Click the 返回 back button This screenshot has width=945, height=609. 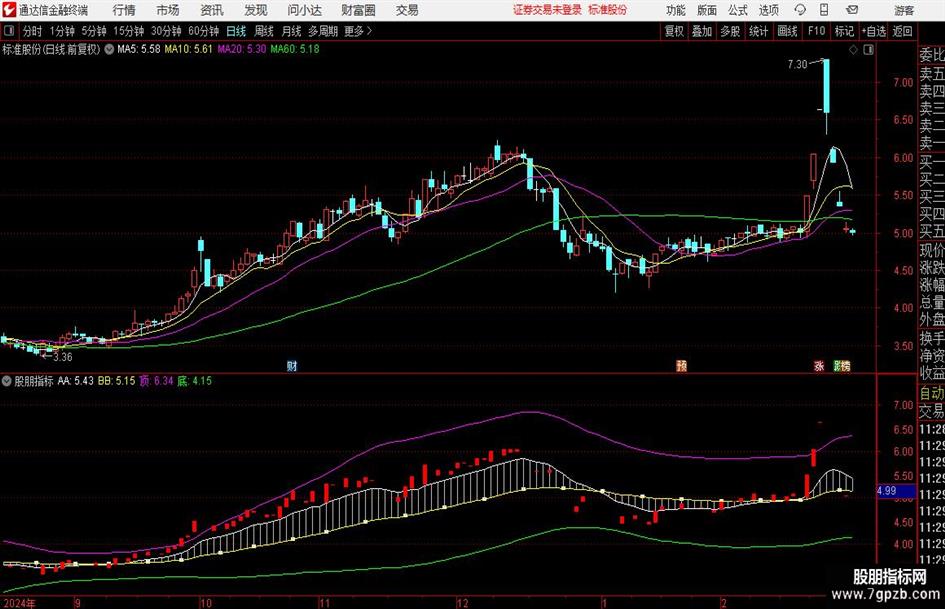coord(902,31)
